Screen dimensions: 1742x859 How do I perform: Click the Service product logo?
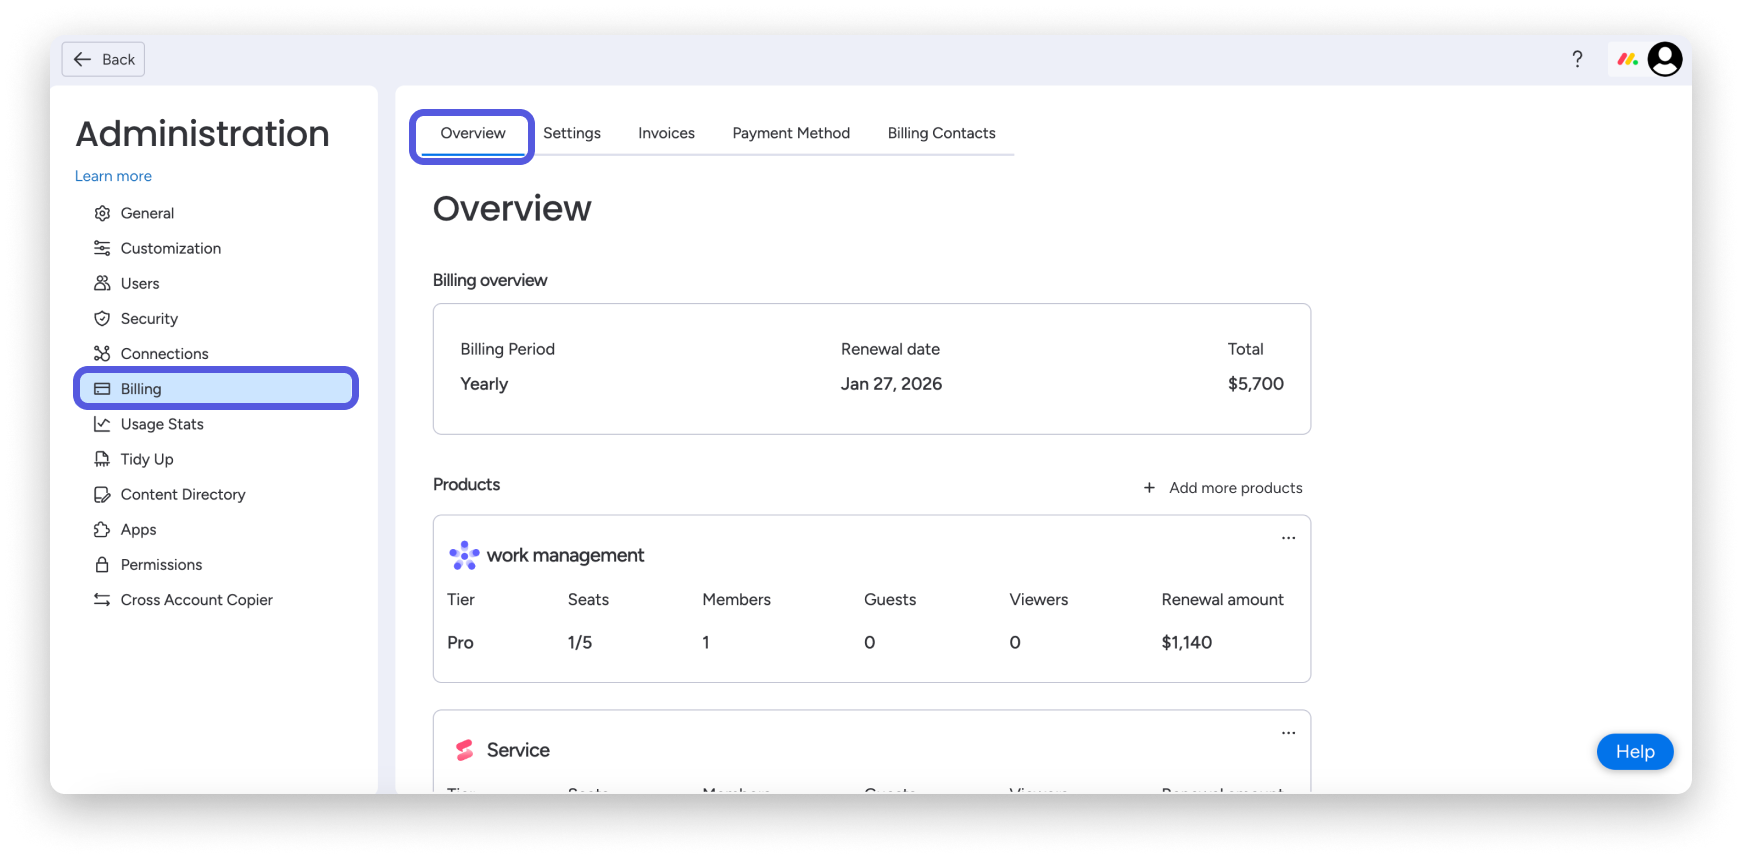464,750
